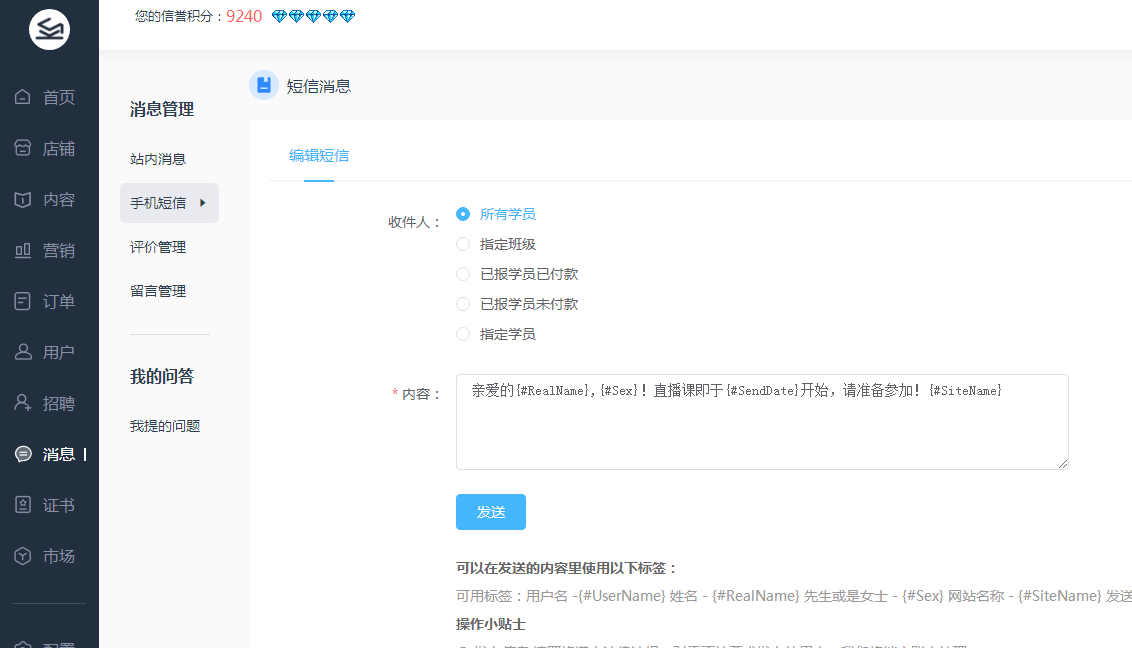Select the 所有学员 recipient radio button
The image size is (1132, 648).
coord(463,214)
